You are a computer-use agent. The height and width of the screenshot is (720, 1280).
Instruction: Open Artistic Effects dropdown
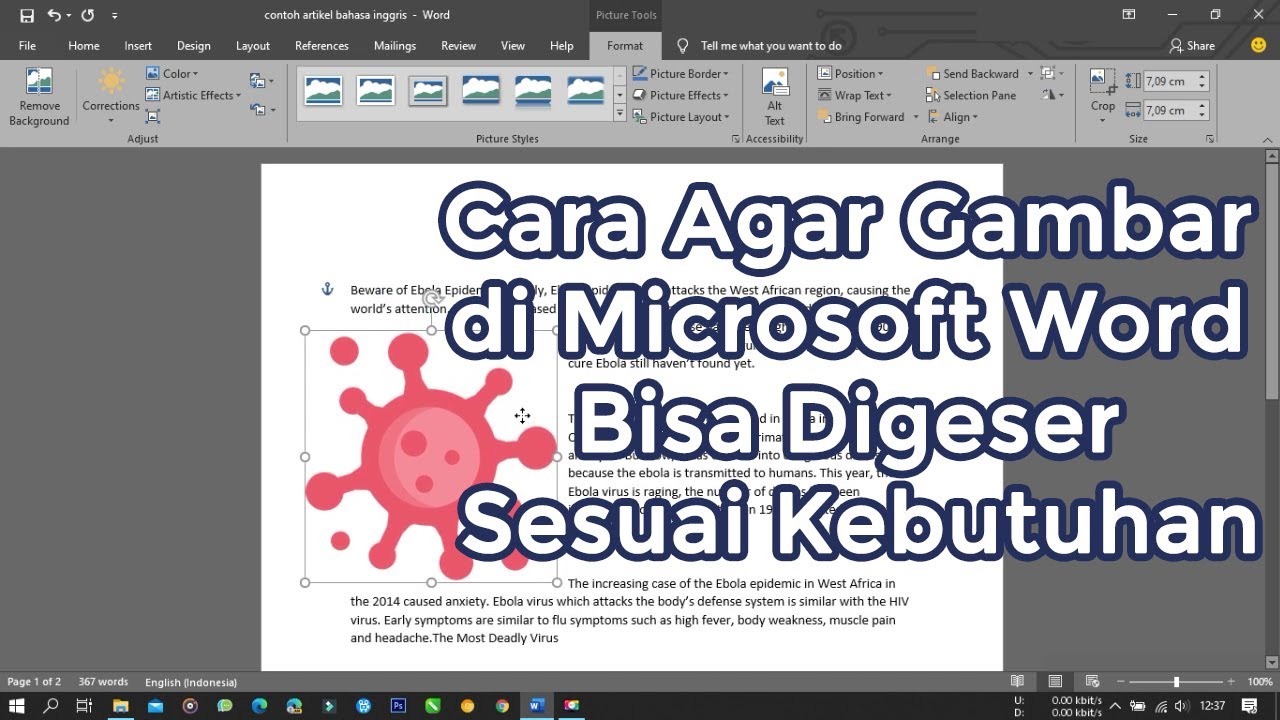coord(194,96)
